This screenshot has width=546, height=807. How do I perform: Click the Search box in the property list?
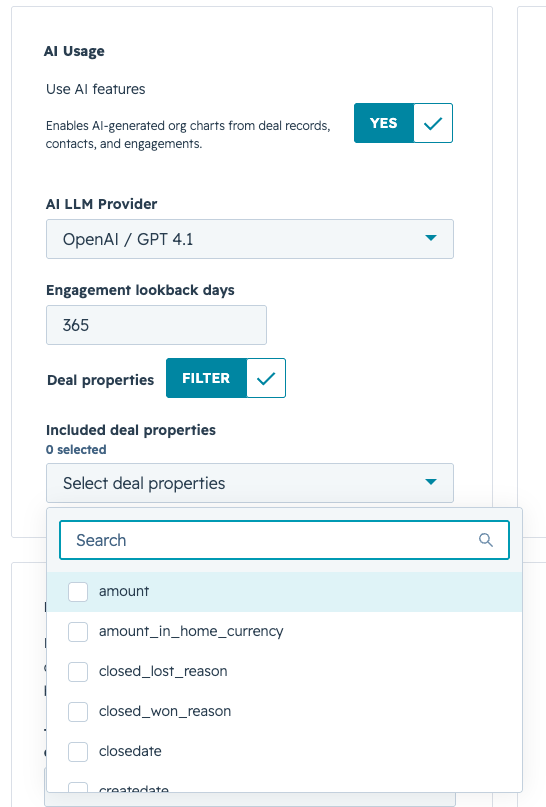tap(284, 540)
